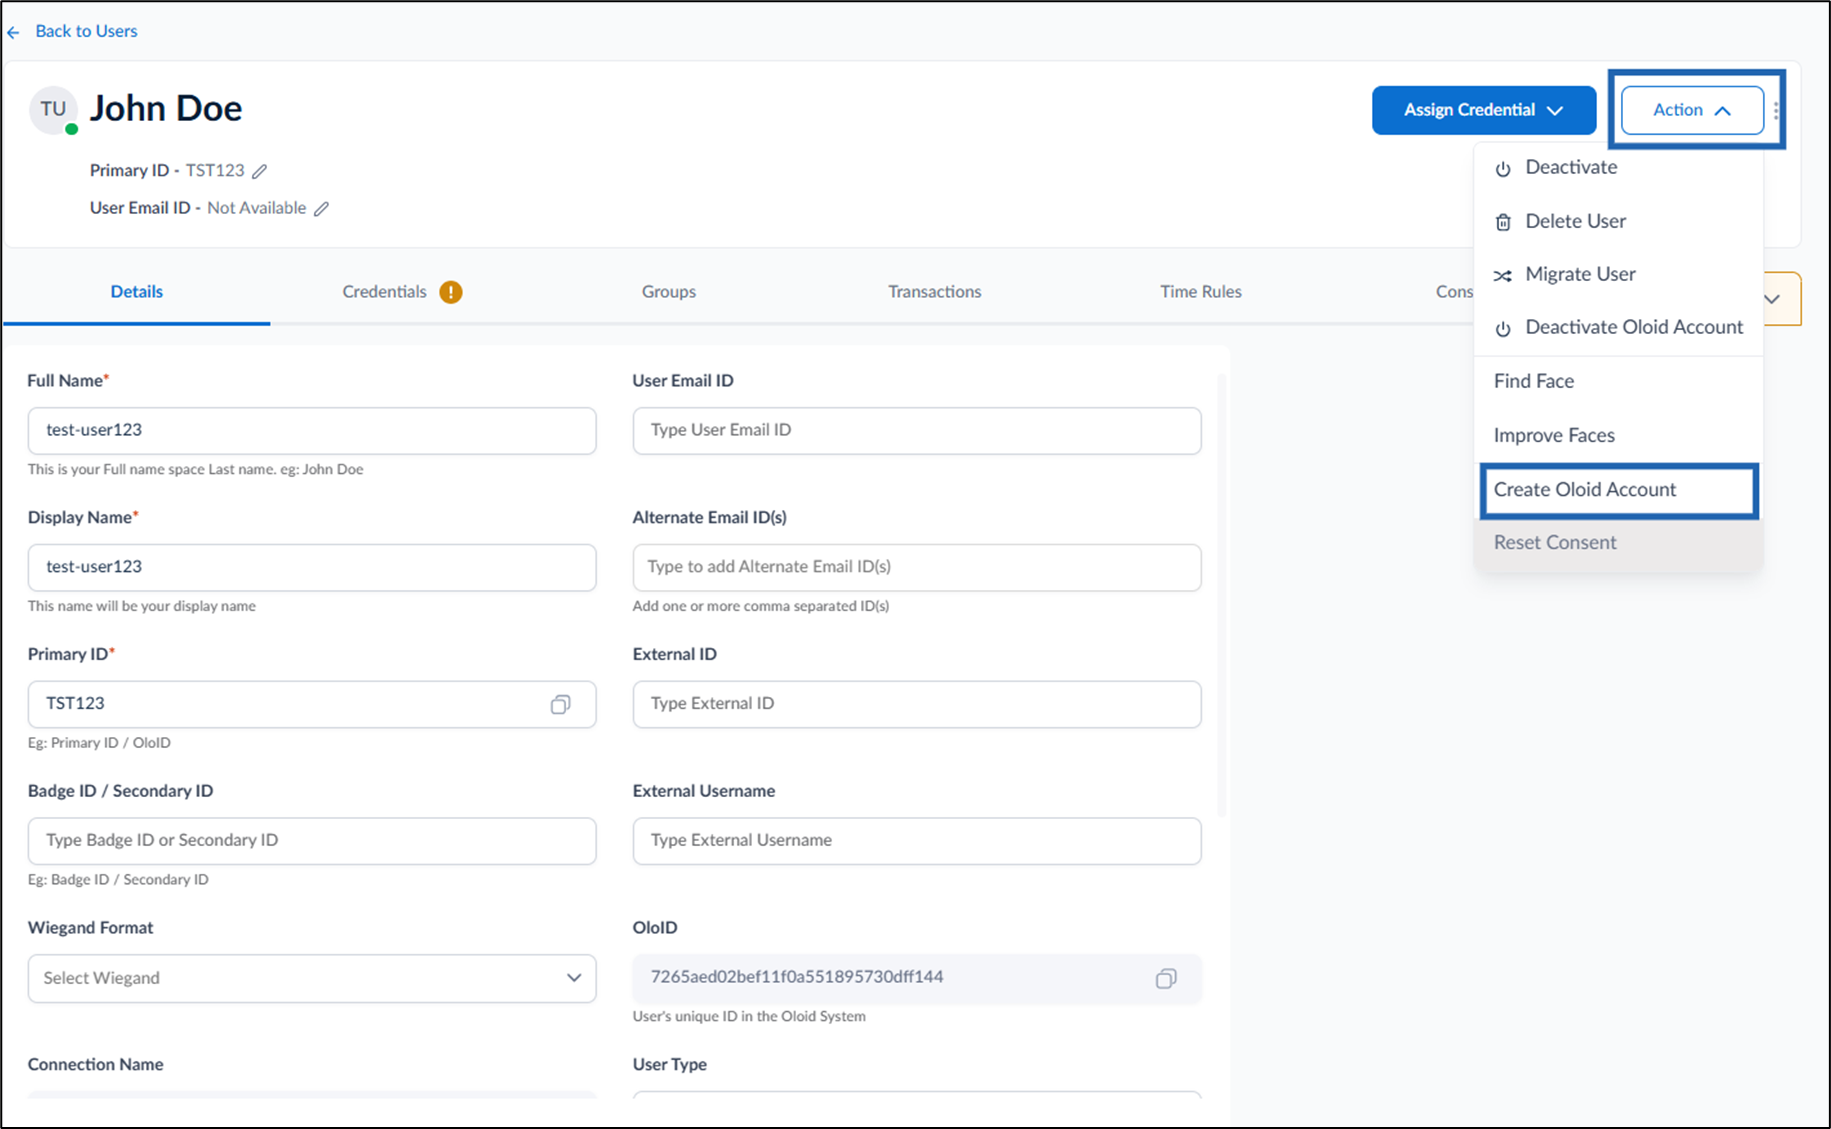Click the Badge ID or Secondary ID field
The image size is (1831, 1129).
[312, 841]
